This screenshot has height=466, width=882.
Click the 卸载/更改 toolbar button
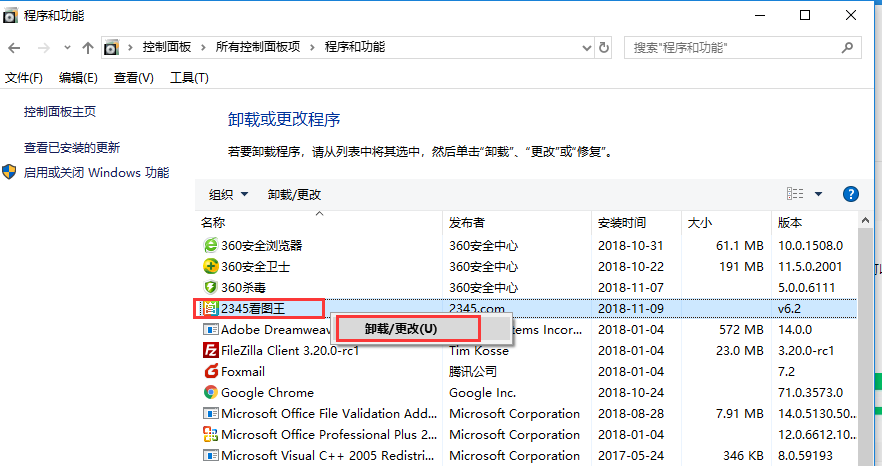(x=294, y=195)
